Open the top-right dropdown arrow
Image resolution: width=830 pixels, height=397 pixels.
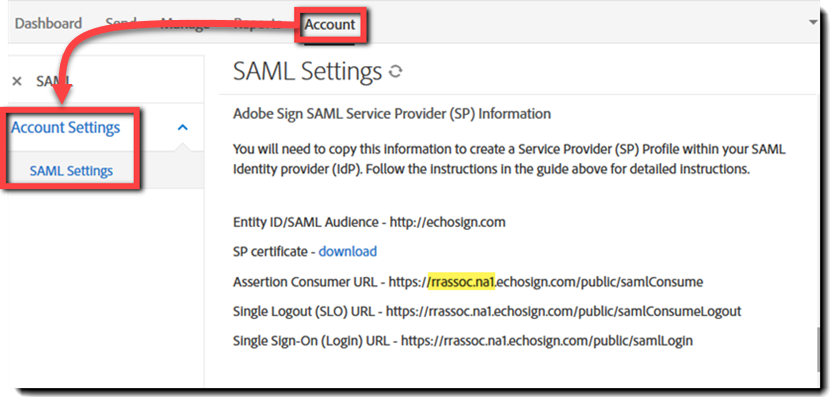coord(814,22)
